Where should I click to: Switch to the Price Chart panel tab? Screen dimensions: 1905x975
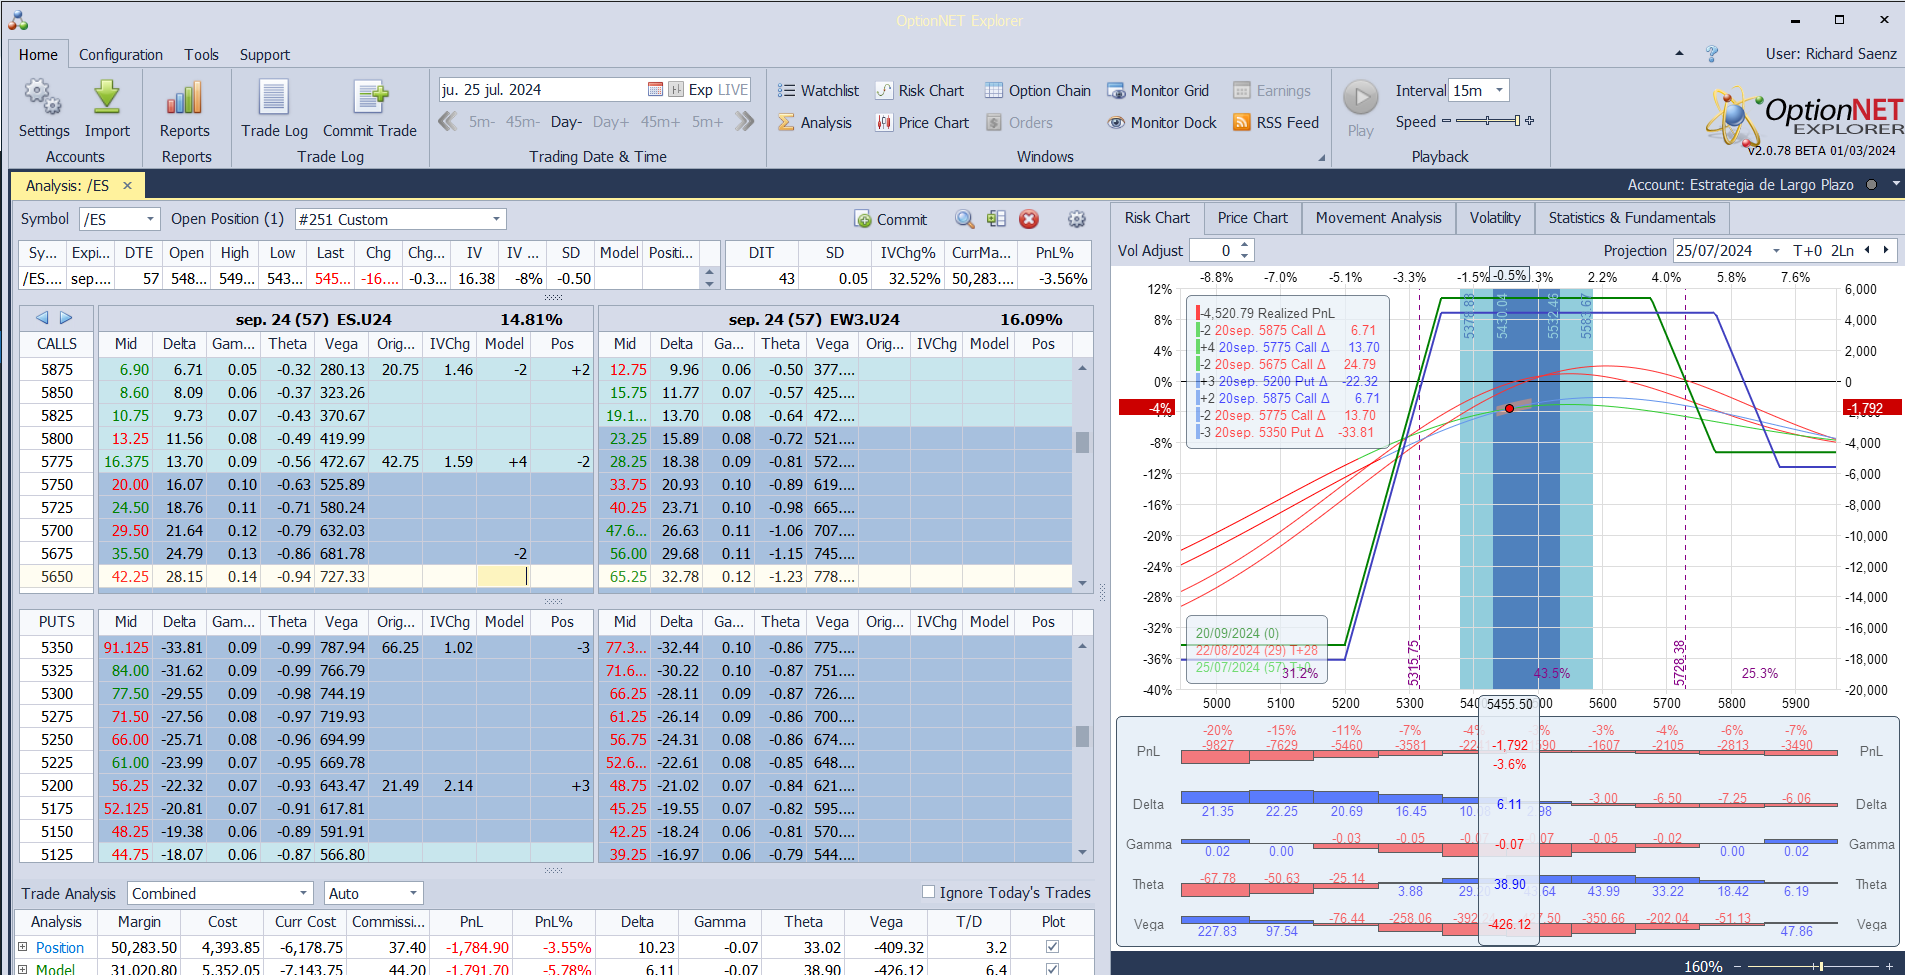click(x=1252, y=218)
